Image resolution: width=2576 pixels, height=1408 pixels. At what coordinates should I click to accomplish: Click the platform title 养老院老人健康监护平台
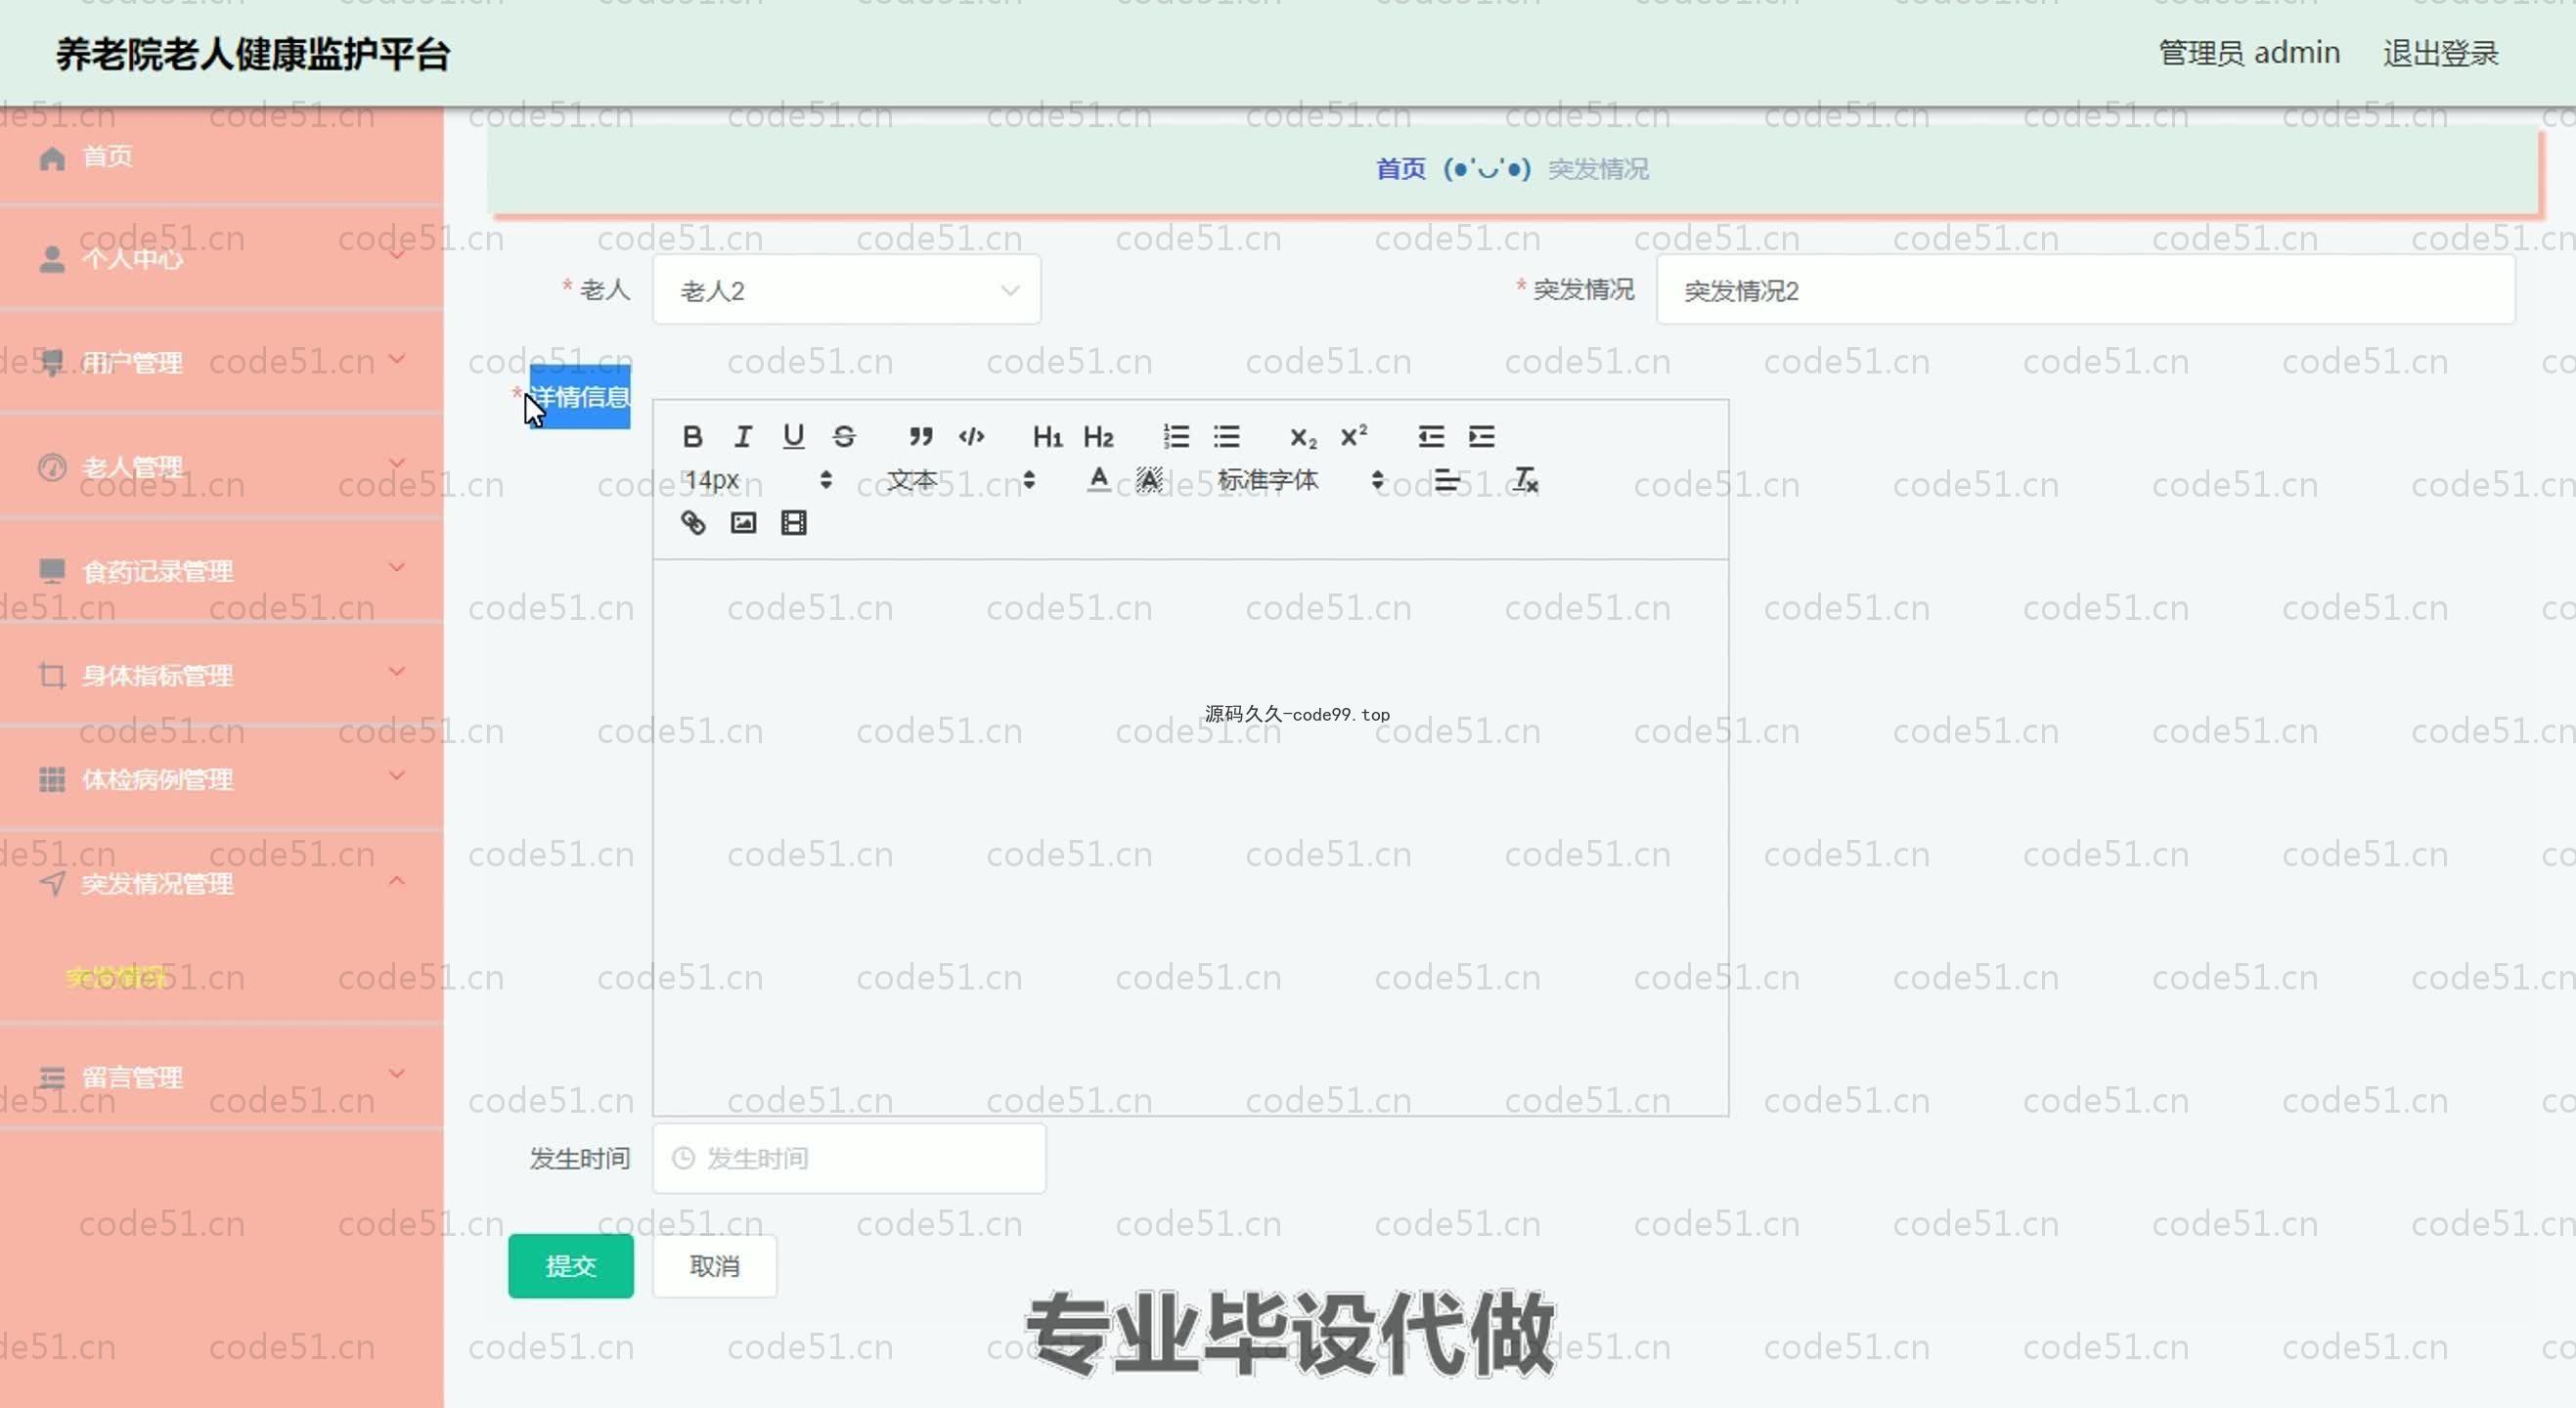click(x=253, y=54)
